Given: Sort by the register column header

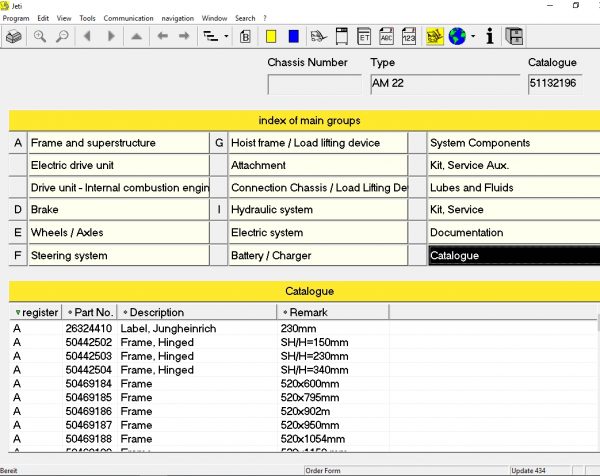Looking at the screenshot, I should pyautogui.click(x=36, y=313).
